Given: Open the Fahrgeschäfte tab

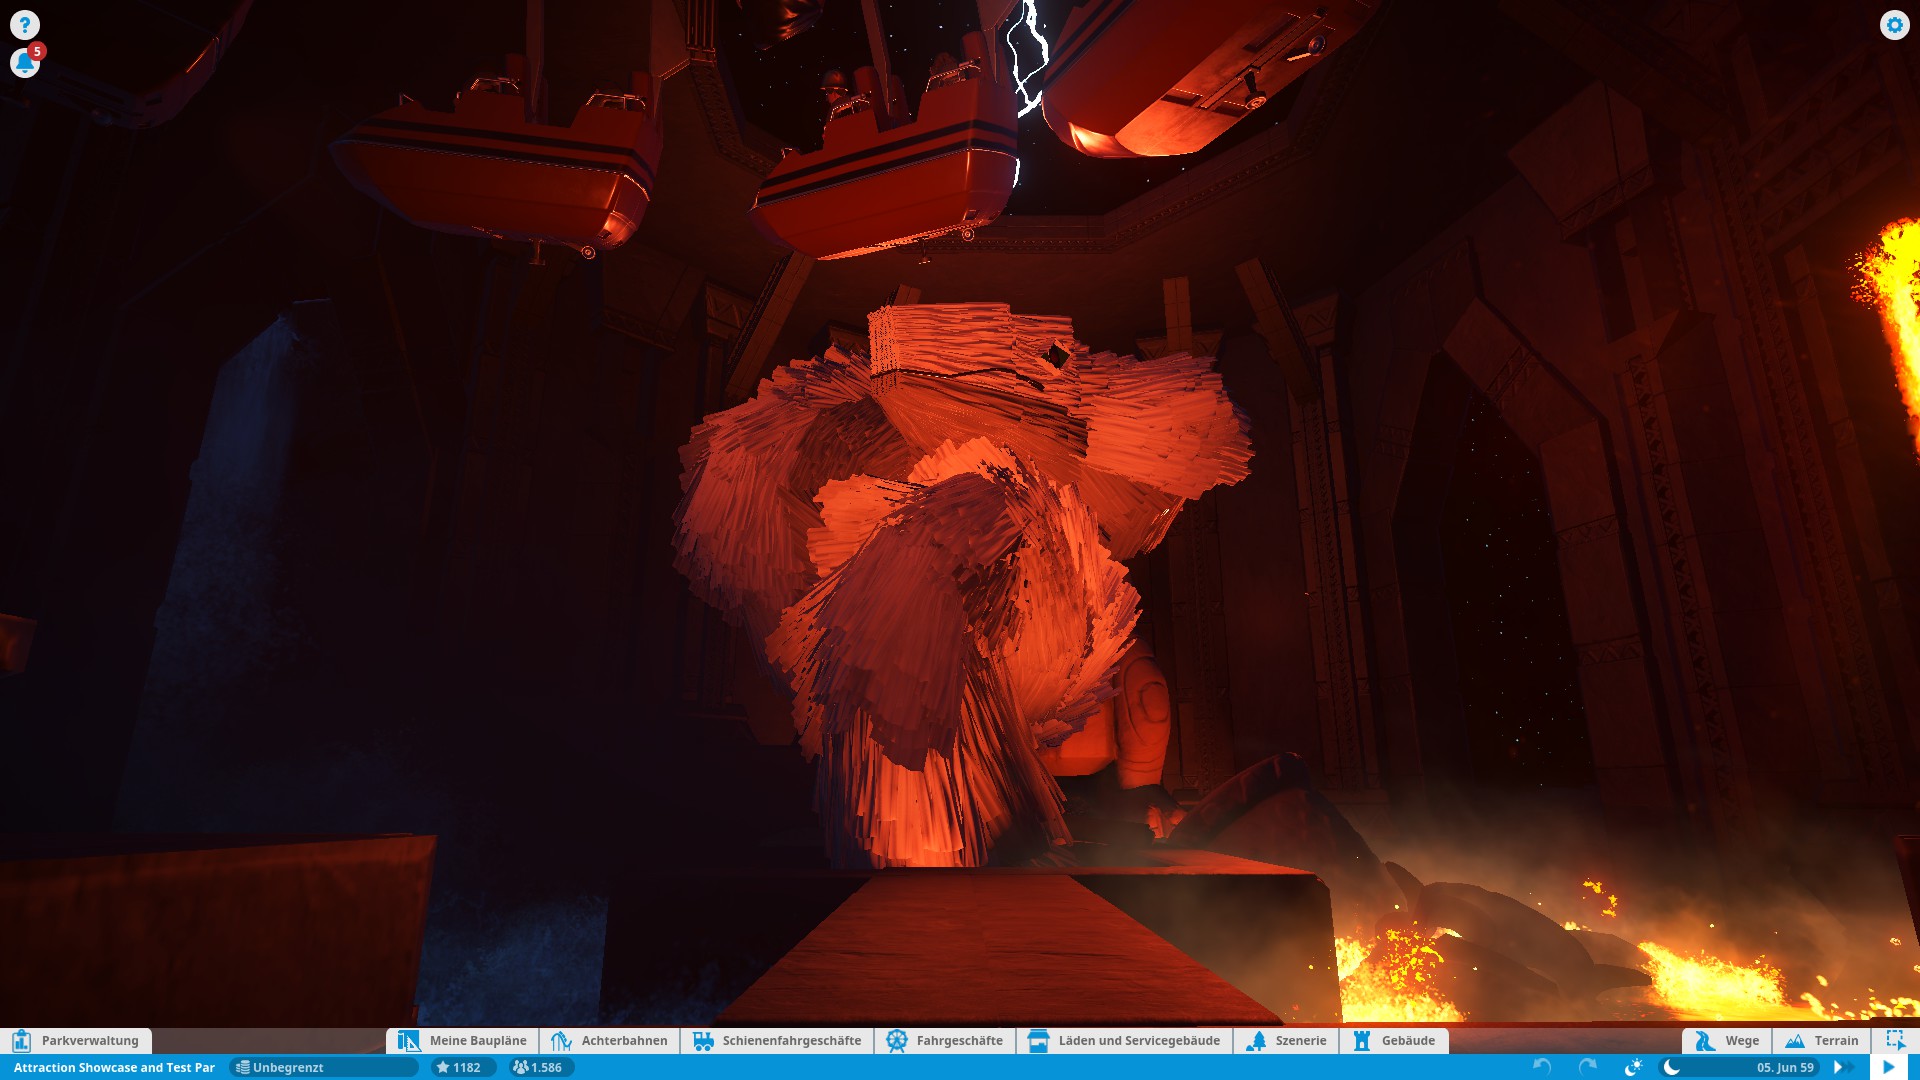Looking at the screenshot, I should pos(945,1041).
